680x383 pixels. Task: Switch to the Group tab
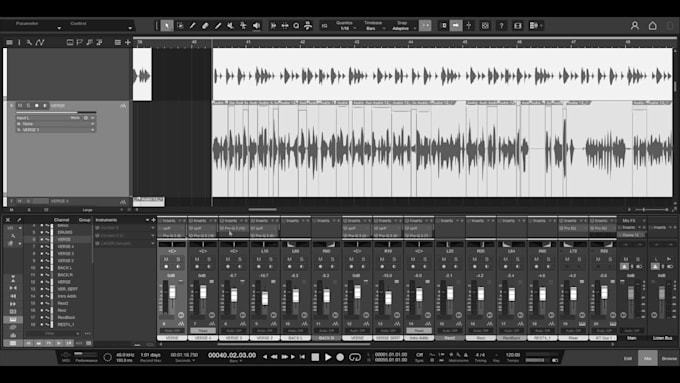click(85, 220)
